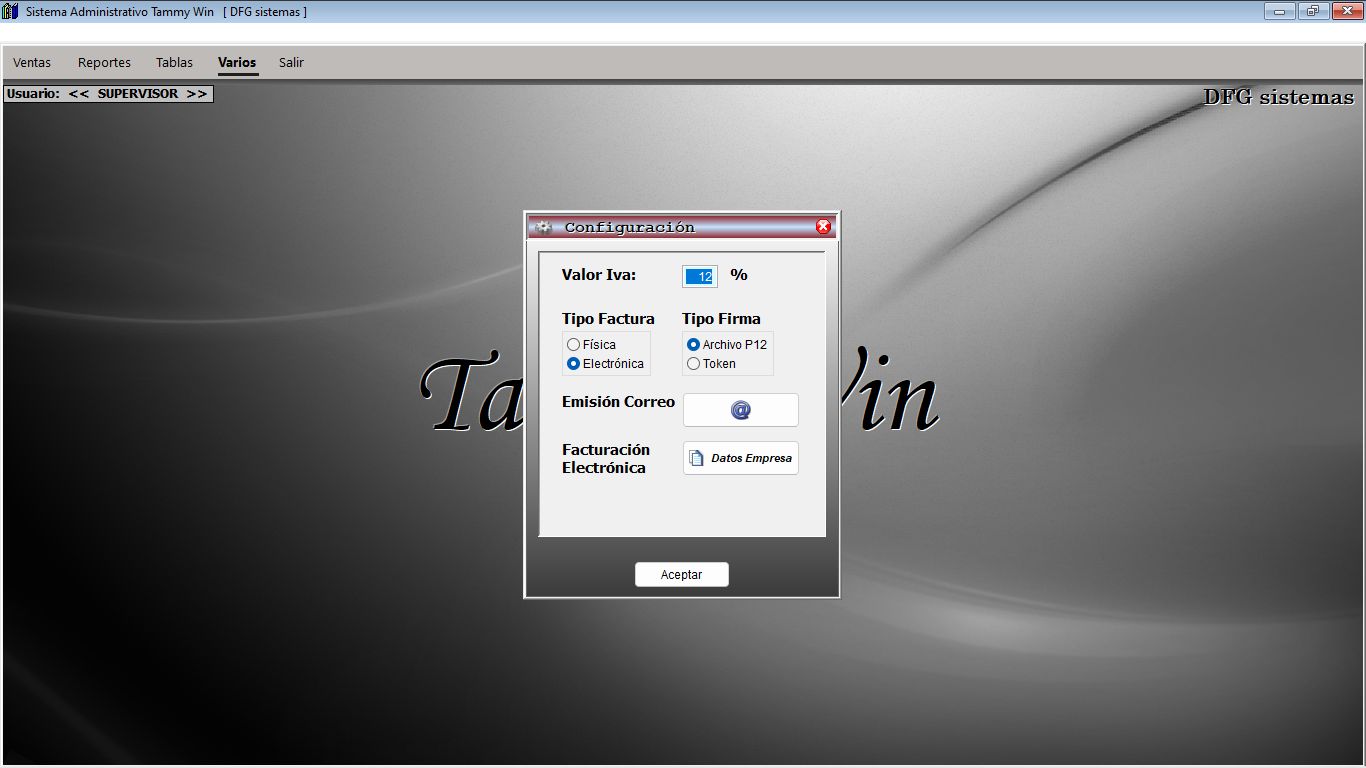Minimize the Tammy Win main window

tap(1279, 11)
